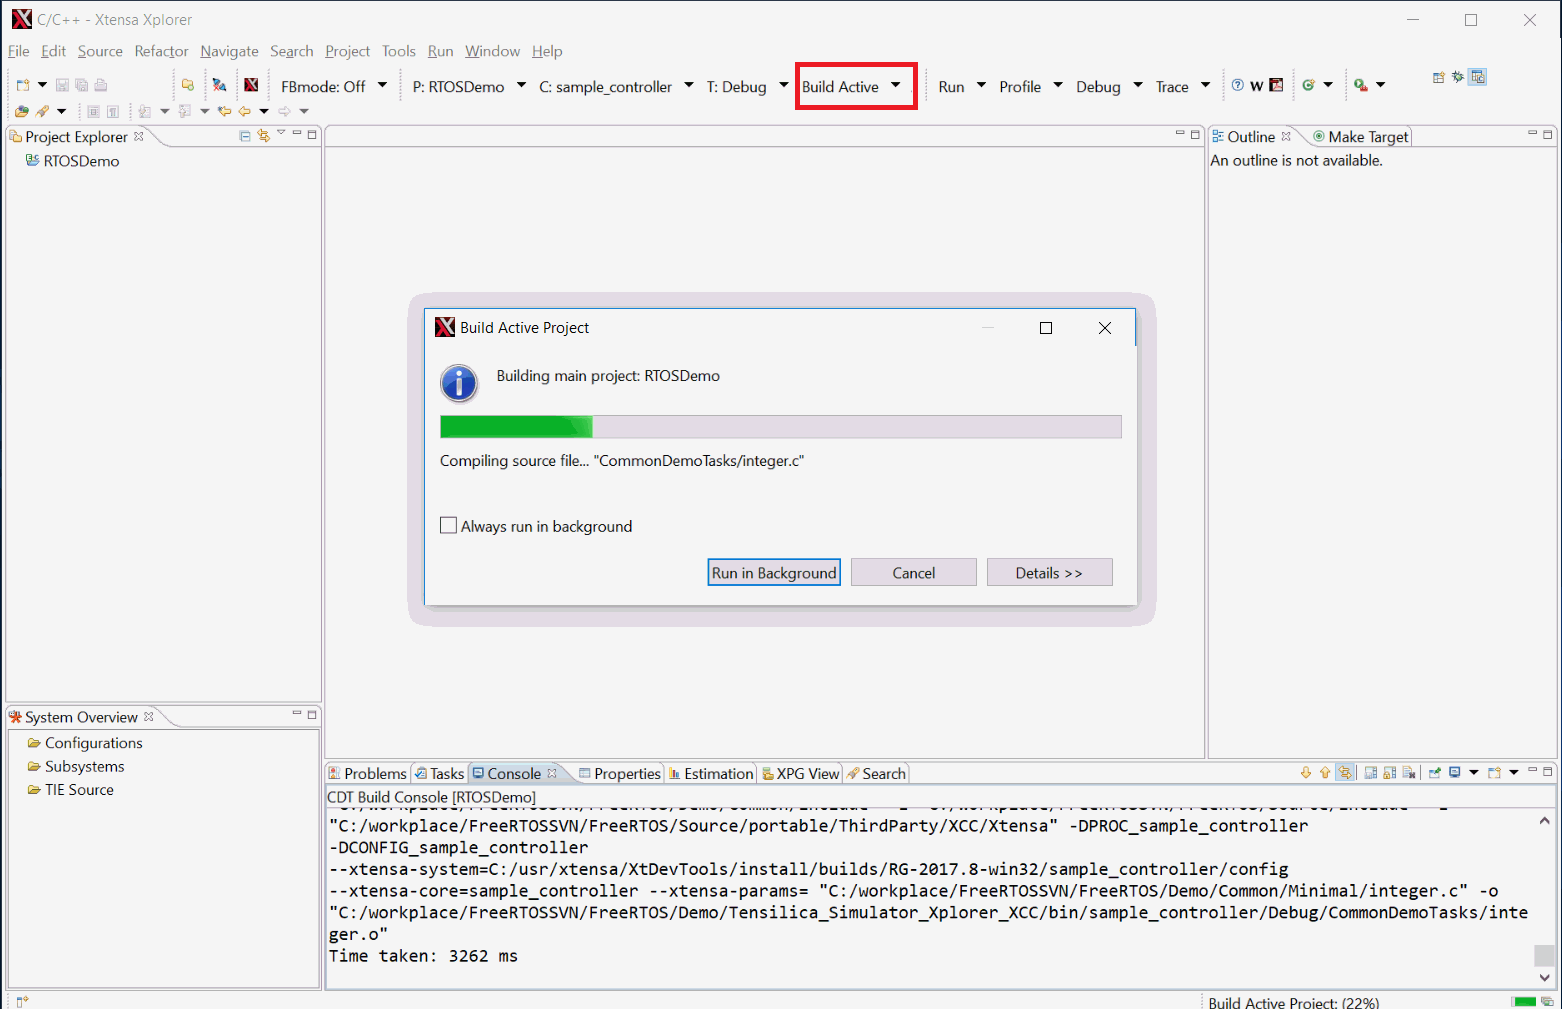Viewport: 1562px width, 1009px height.
Task: Click Cancel in Build Active Project dialog
Action: tap(914, 572)
